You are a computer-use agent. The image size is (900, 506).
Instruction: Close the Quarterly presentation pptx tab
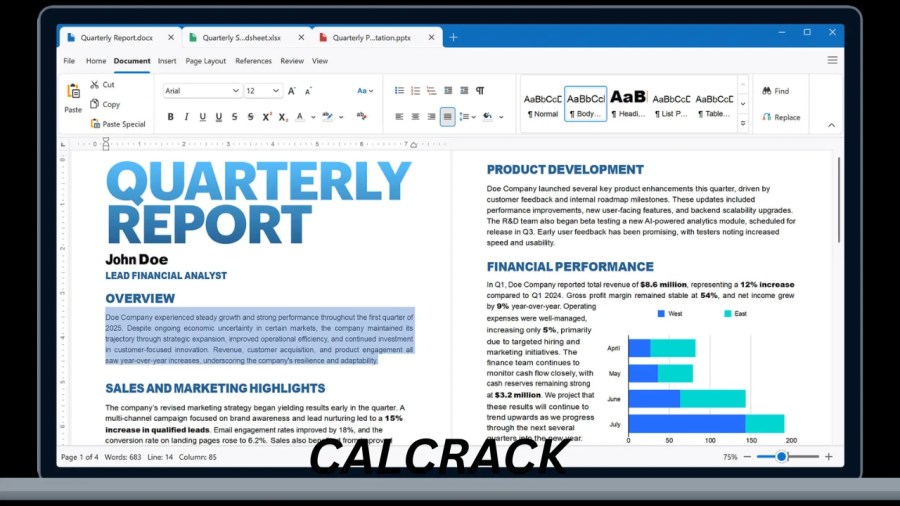click(432, 37)
